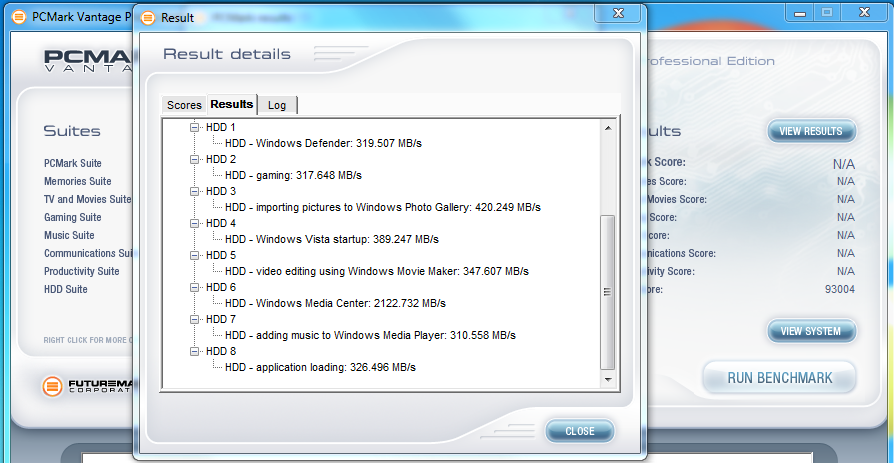Maximize the PCMark Vantage window

[x=827, y=14]
